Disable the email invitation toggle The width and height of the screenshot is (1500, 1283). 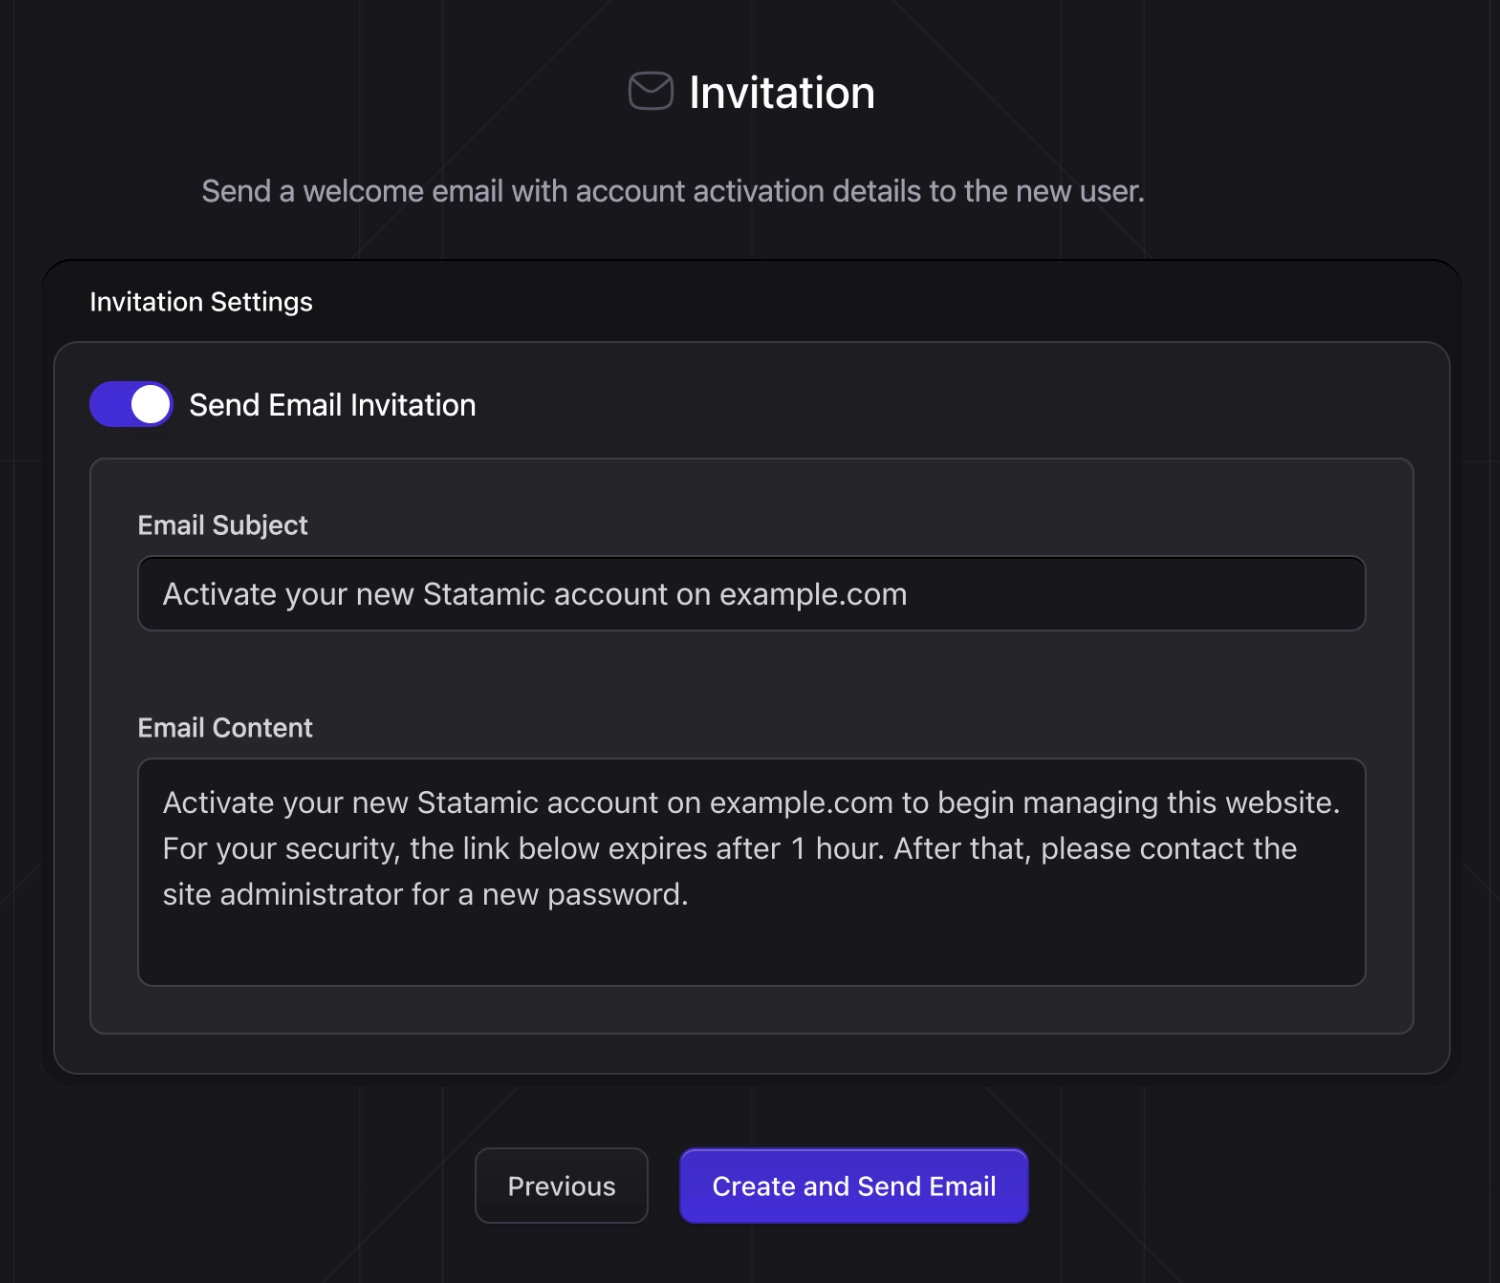coord(130,404)
